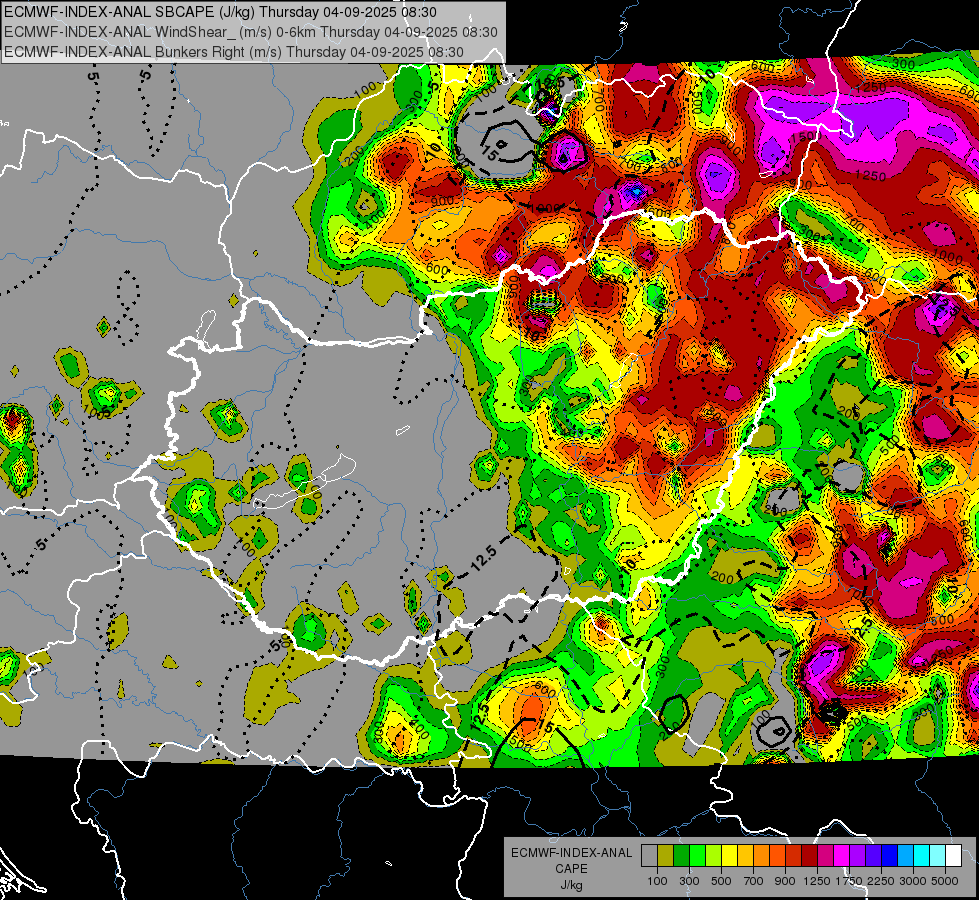The height and width of the screenshot is (900, 979).
Task: Select the dark red legend swatch
Action: (x=809, y=855)
